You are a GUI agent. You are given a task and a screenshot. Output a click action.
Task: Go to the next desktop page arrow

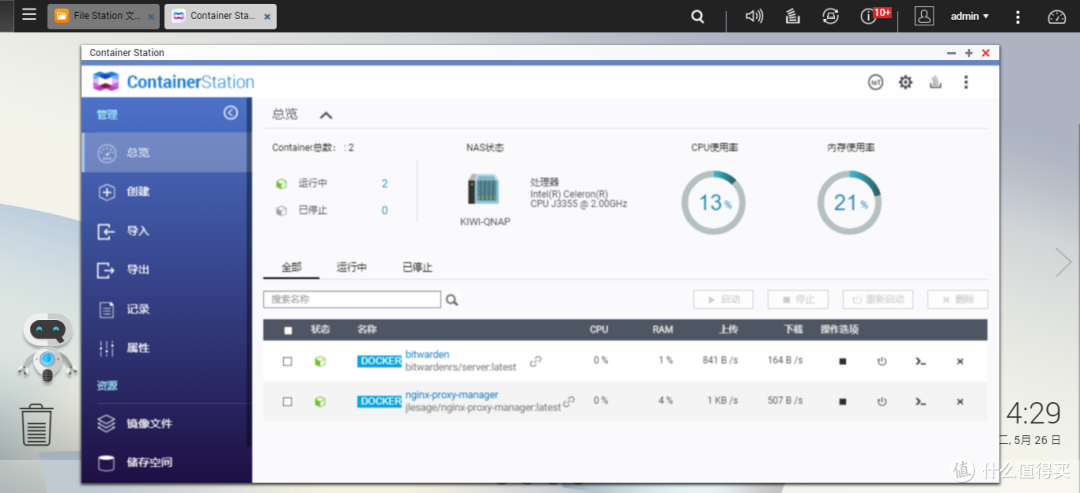pyautogui.click(x=1063, y=262)
